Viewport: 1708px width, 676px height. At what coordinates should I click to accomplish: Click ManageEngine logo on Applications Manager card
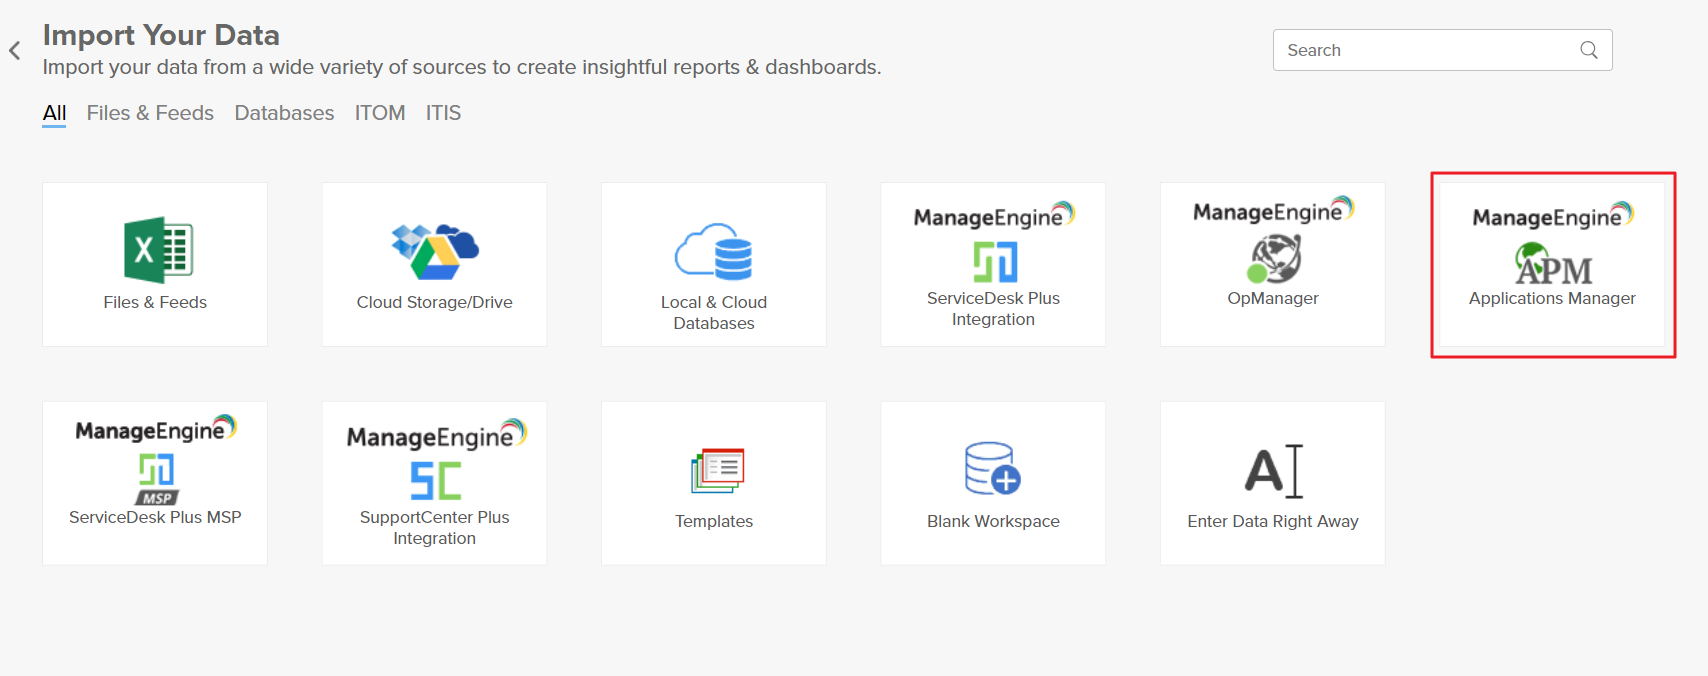tap(1552, 216)
